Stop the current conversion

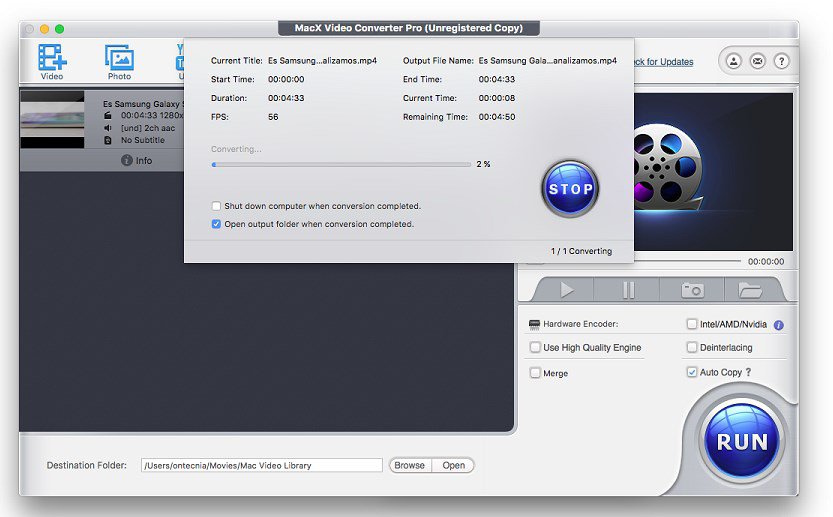[x=570, y=189]
